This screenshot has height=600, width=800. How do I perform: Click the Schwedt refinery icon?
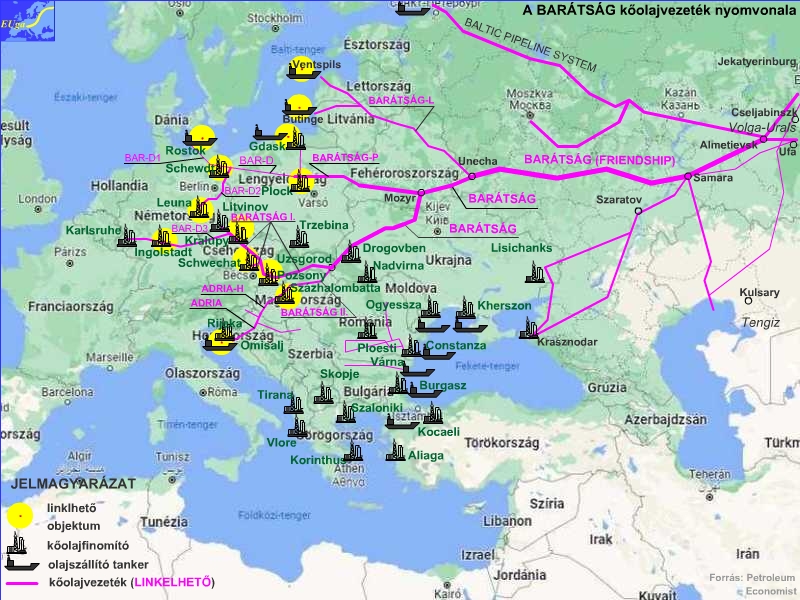click(x=219, y=167)
